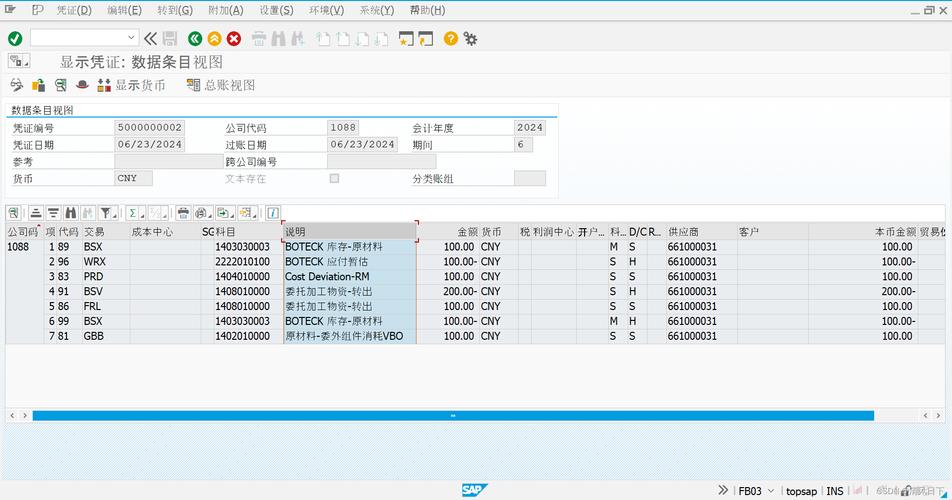Open the Views dropdown in grid toolbar
This screenshot has width=952, height=500.
pyautogui.click(x=203, y=213)
